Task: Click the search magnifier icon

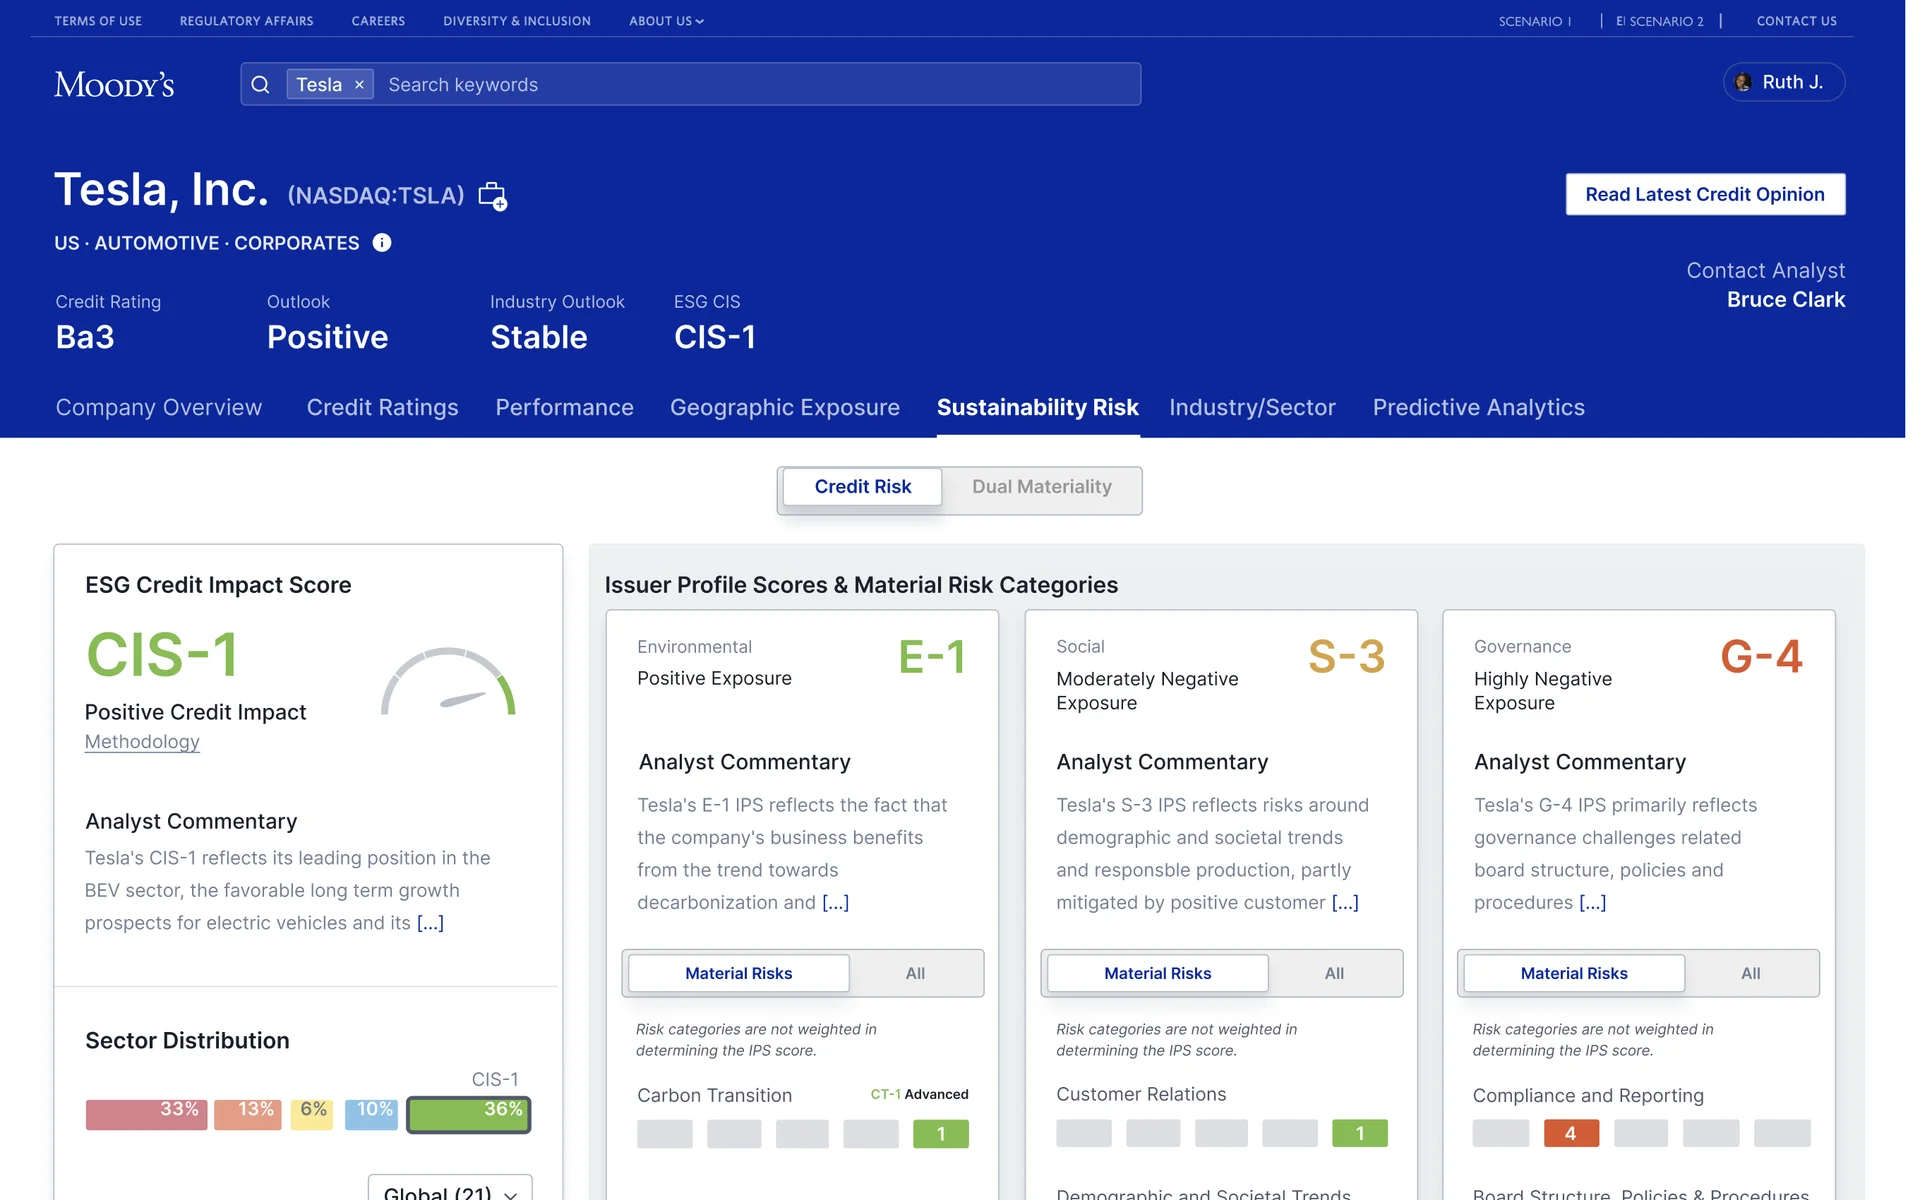Action: click(x=260, y=85)
